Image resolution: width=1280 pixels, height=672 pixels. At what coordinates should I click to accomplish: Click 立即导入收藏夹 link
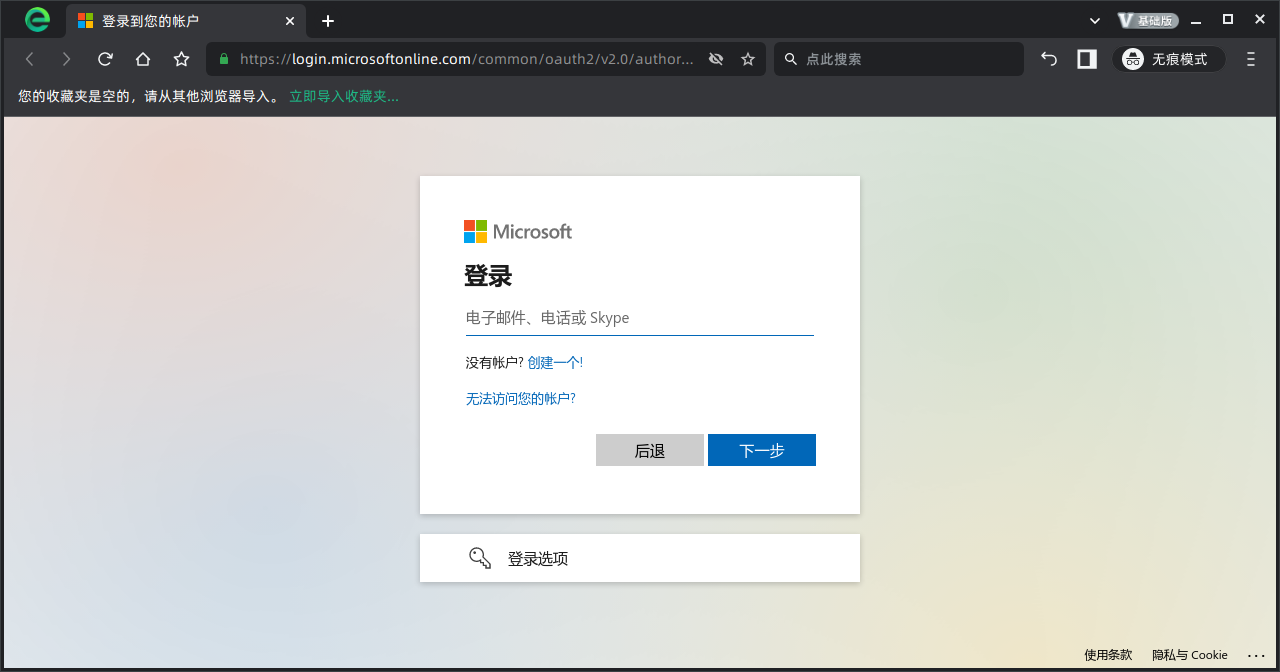pos(344,96)
